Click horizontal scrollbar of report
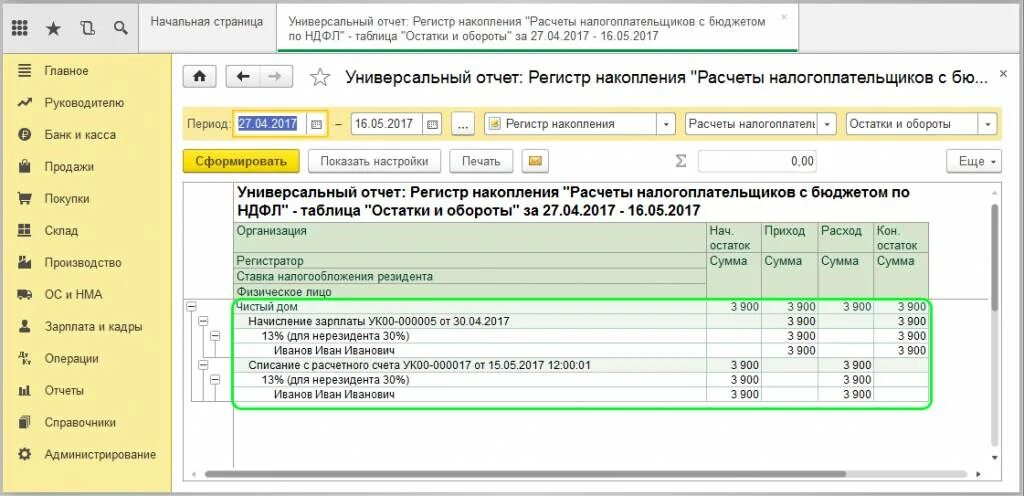Screen dimensions: 1024x496 pyautogui.click(x=526, y=474)
